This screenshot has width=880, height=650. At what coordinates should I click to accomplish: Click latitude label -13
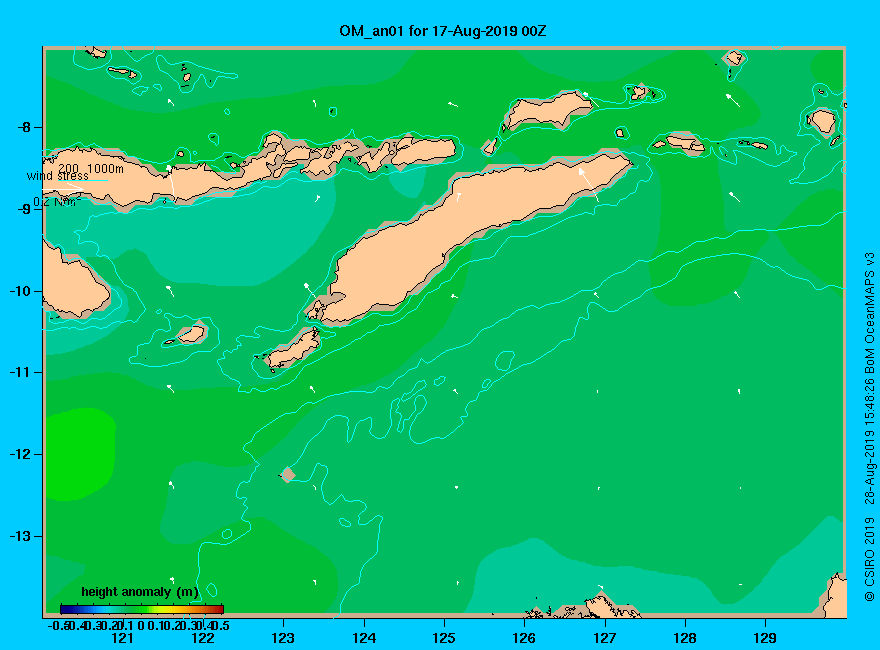[x=21, y=536]
